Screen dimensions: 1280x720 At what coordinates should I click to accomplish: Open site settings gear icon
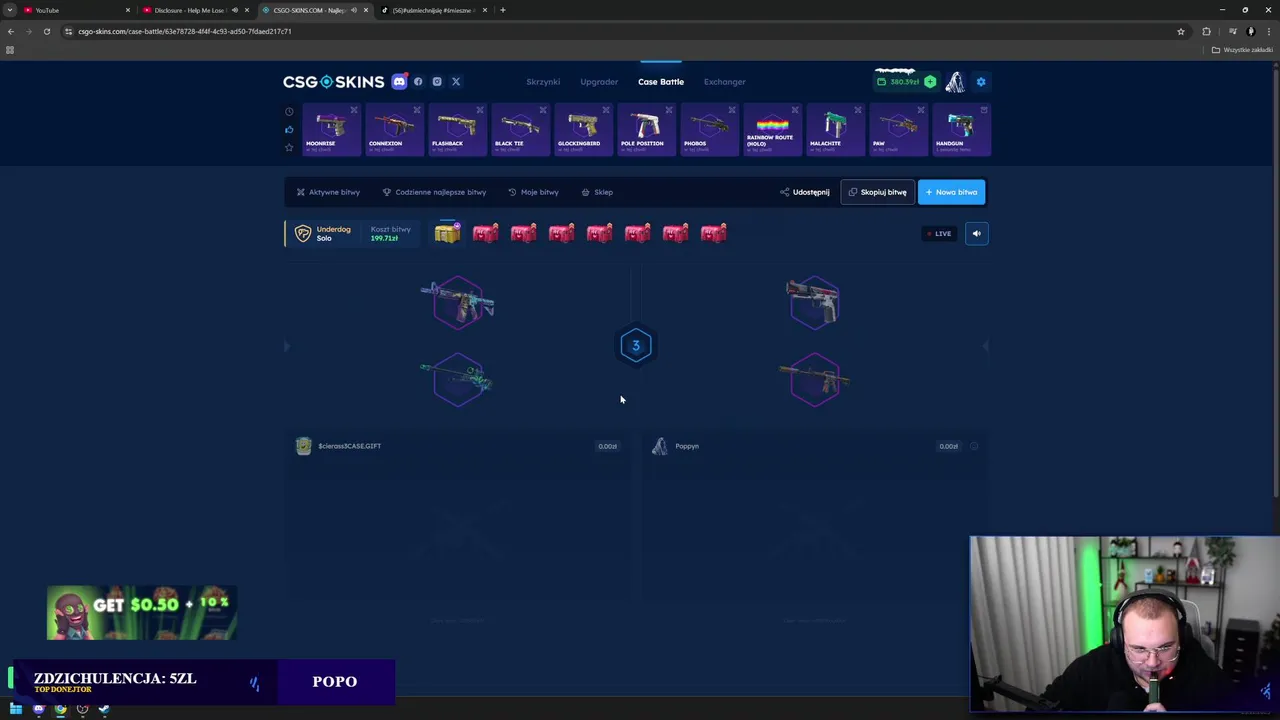(981, 81)
